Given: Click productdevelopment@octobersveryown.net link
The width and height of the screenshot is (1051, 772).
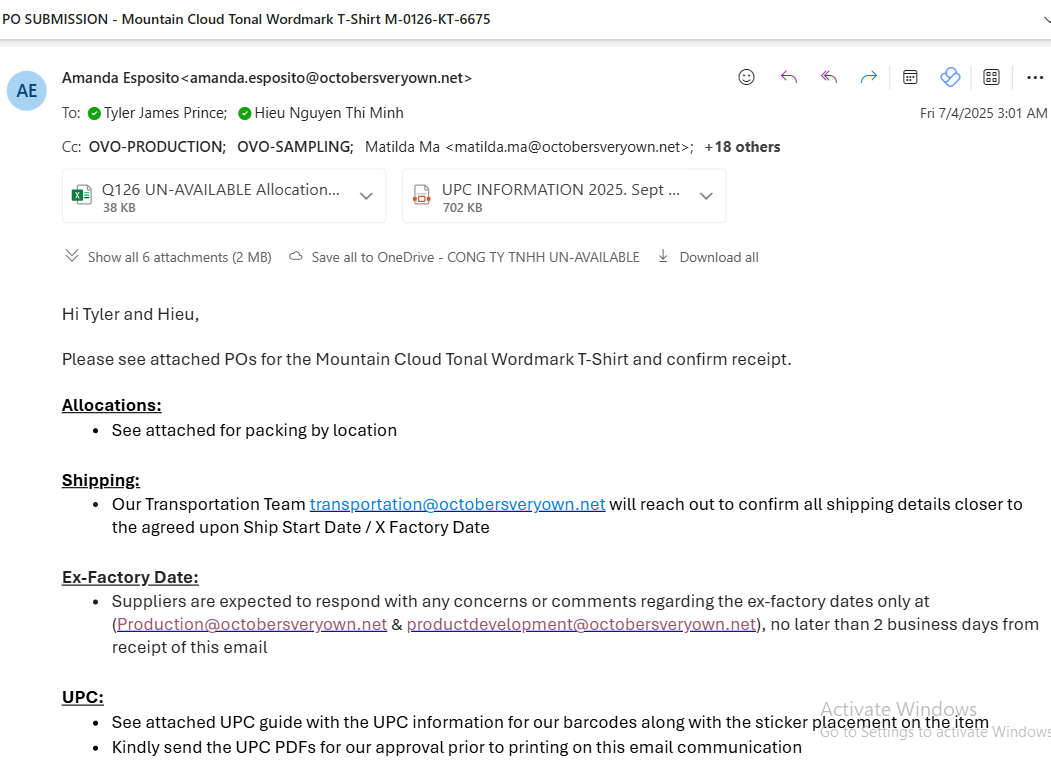Looking at the screenshot, I should click(x=580, y=624).
